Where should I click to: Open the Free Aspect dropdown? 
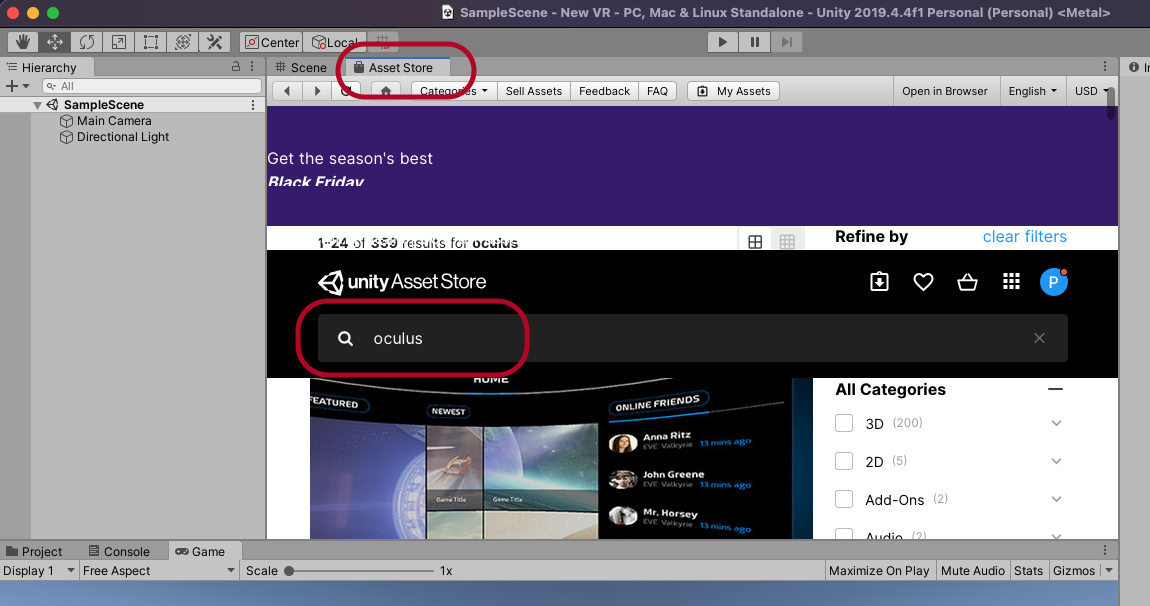[158, 571]
